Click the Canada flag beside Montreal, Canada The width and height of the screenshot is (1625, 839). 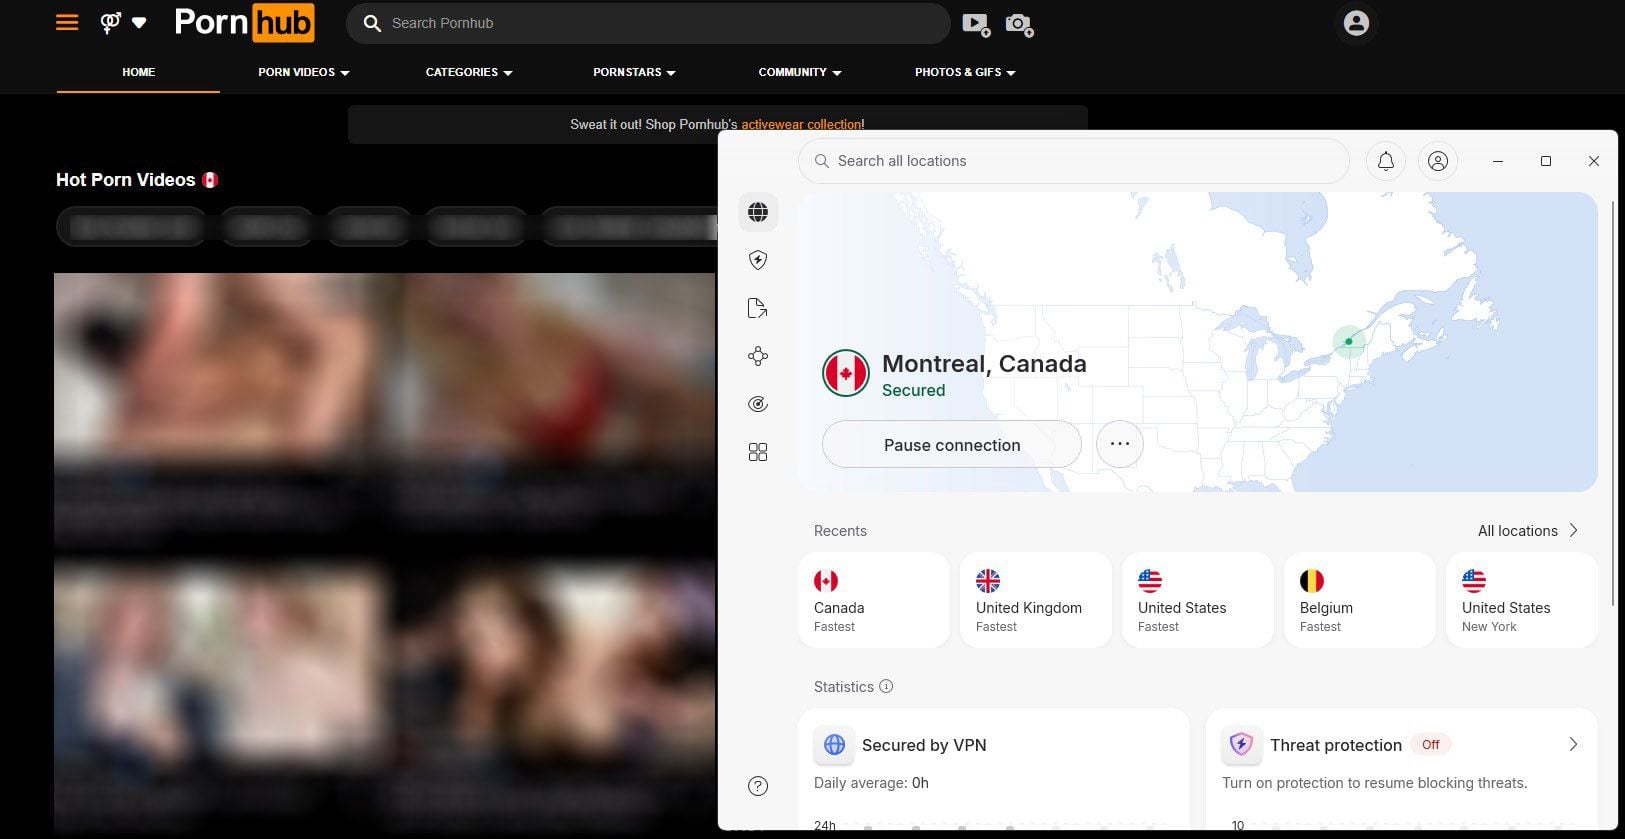(x=846, y=373)
